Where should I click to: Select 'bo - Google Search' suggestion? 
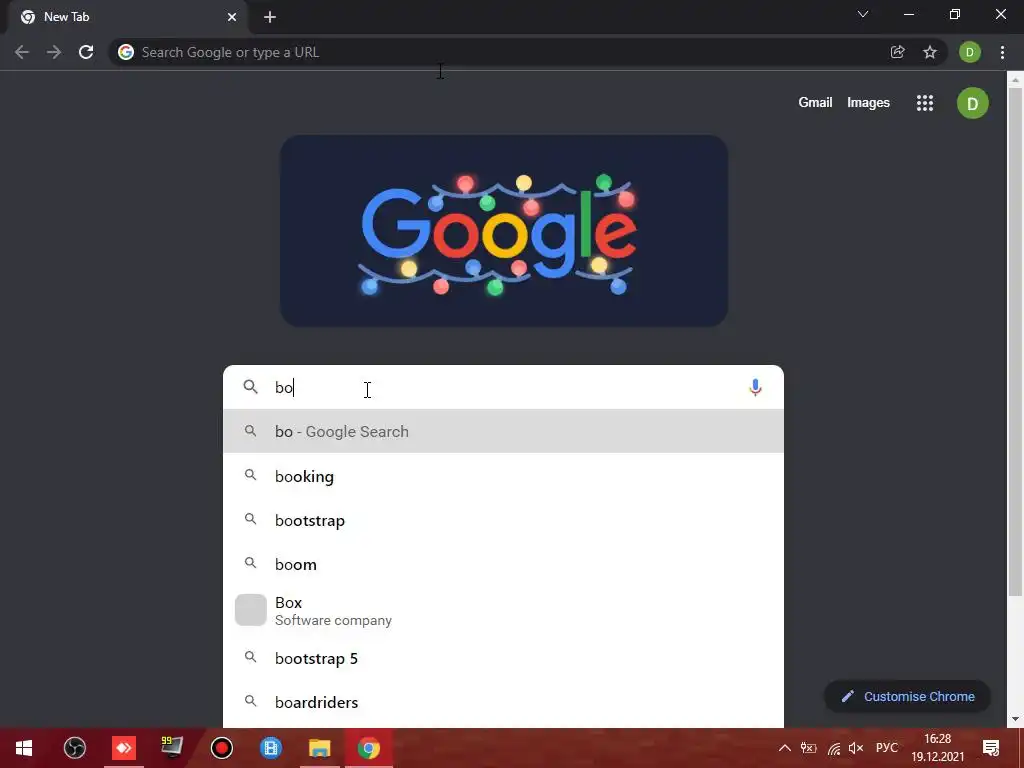[503, 431]
